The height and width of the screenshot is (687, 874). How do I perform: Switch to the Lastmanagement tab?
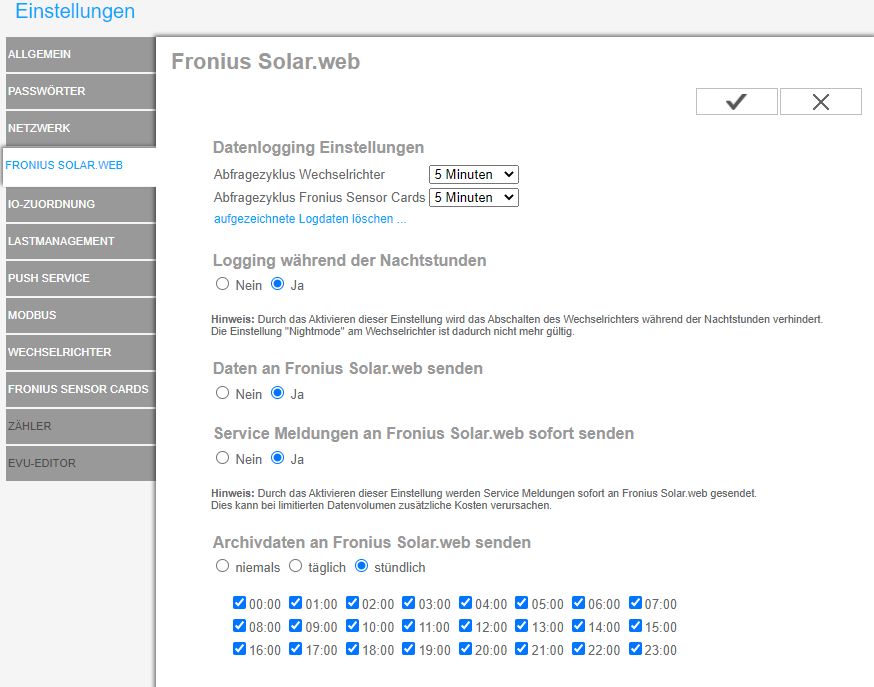coord(80,241)
